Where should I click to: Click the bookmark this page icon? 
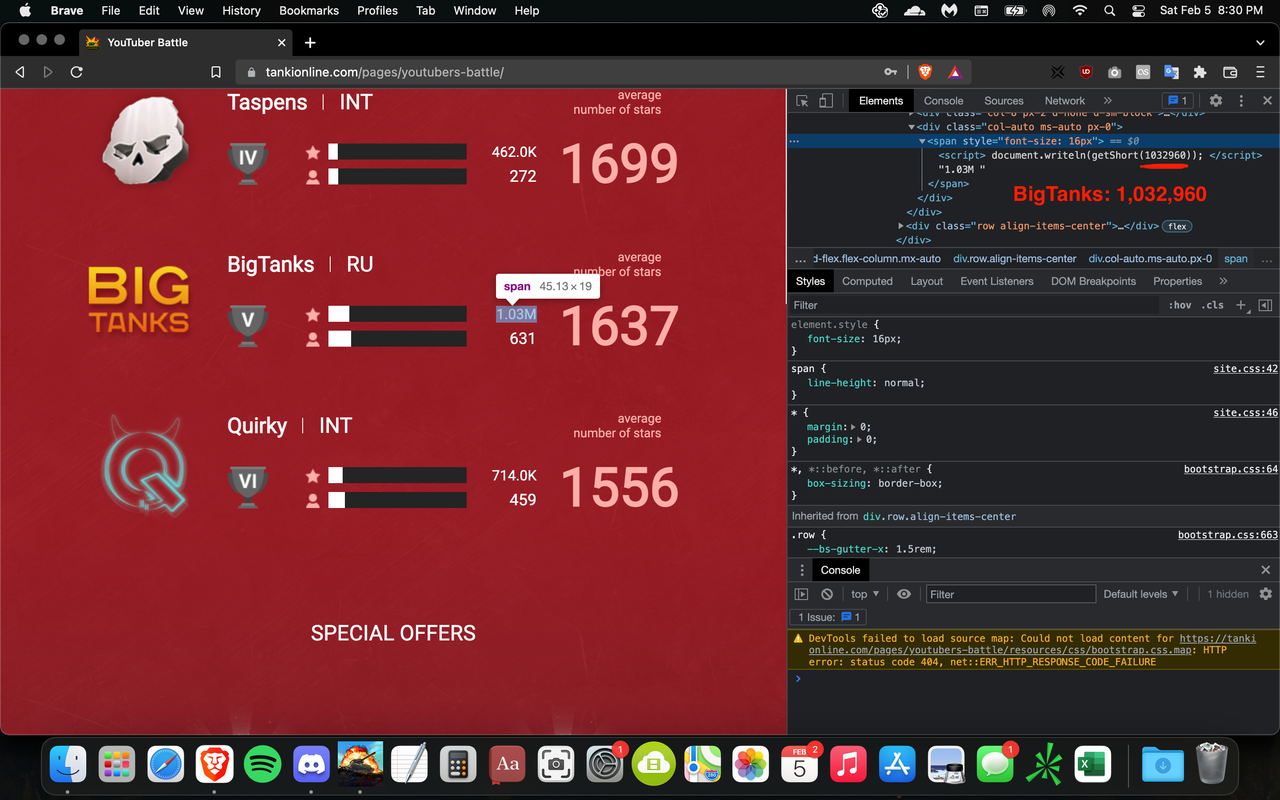click(x=216, y=72)
